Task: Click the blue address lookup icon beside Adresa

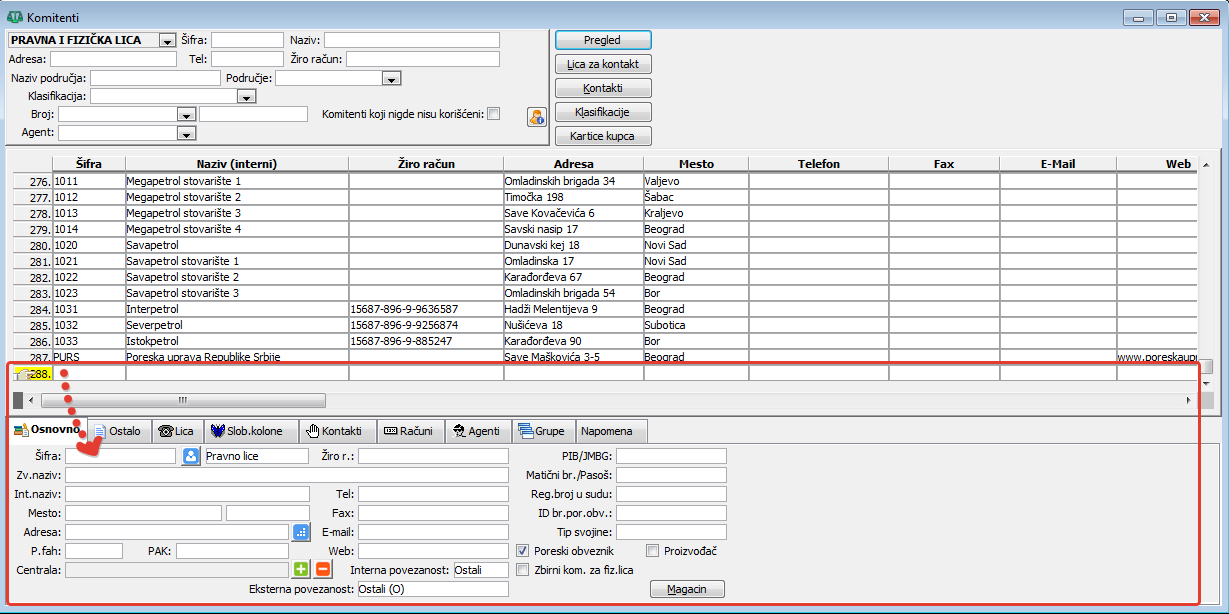Action: (301, 532)
